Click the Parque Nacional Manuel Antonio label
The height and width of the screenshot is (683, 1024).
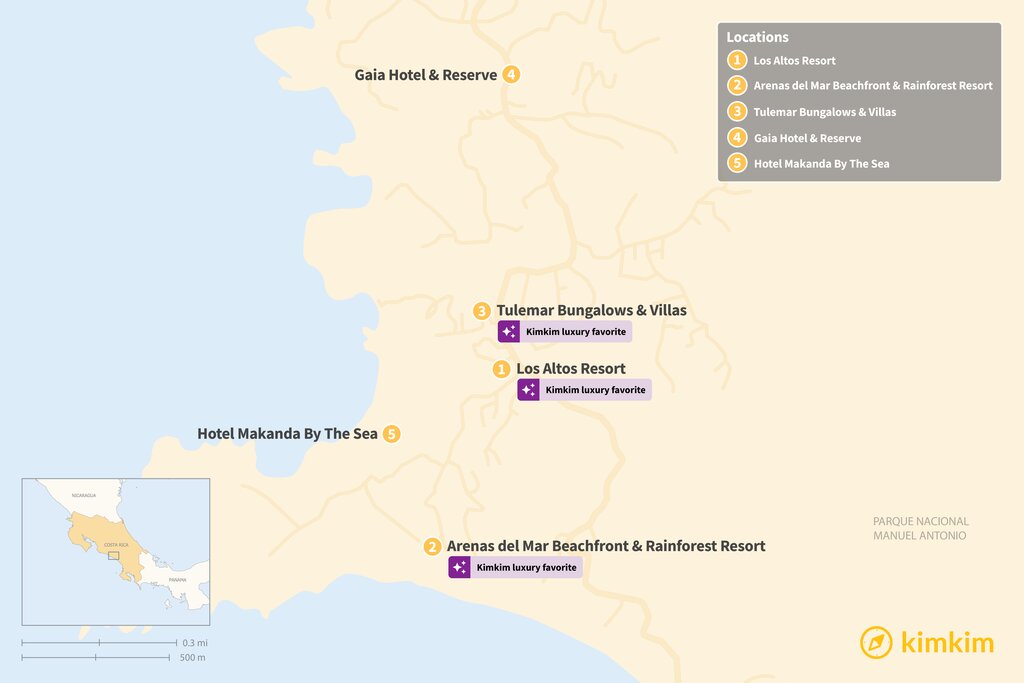(x=920, y=528)
